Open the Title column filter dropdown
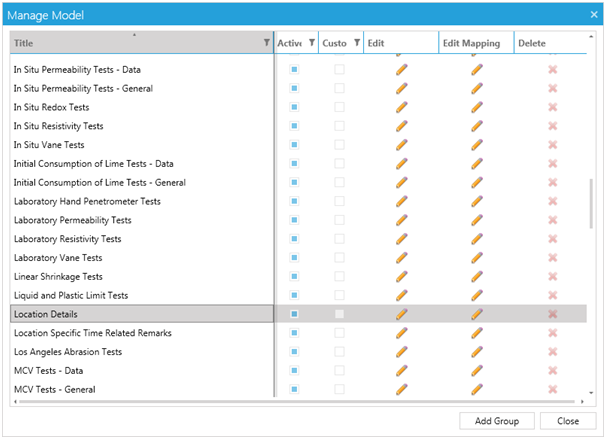This screenshot has width=606, height=439. tap(266, 43)
